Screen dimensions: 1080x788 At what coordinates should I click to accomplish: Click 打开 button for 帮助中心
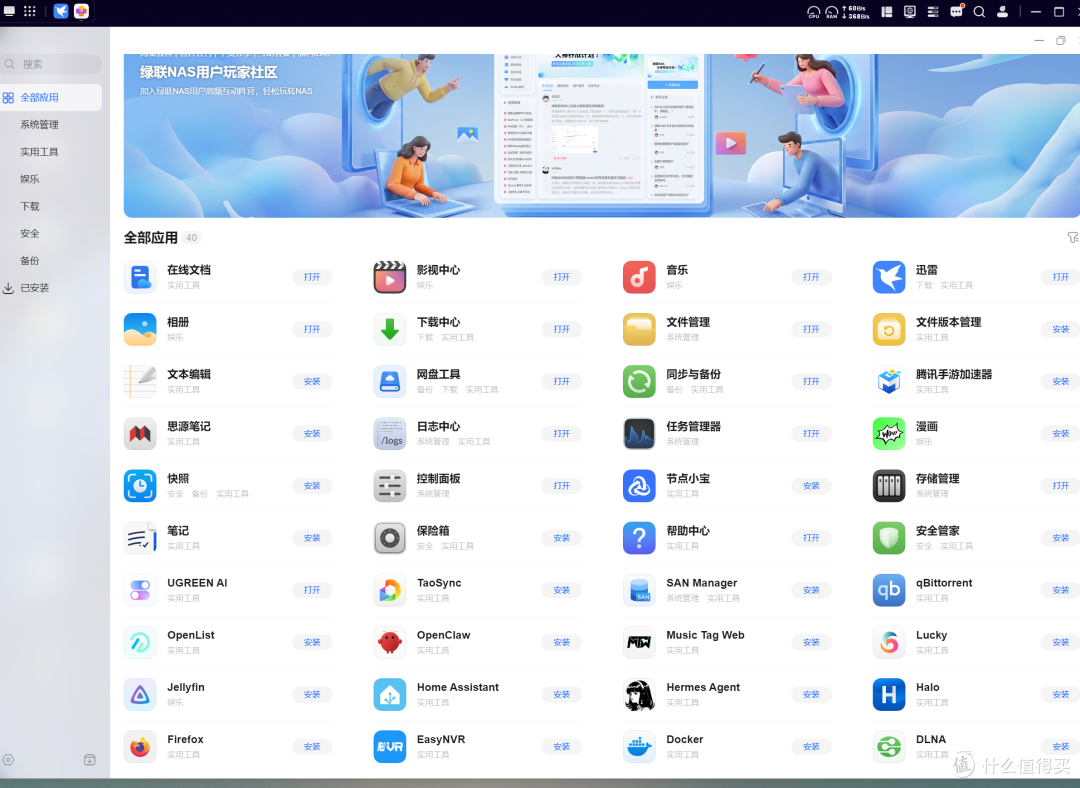(x=811, y=538)
